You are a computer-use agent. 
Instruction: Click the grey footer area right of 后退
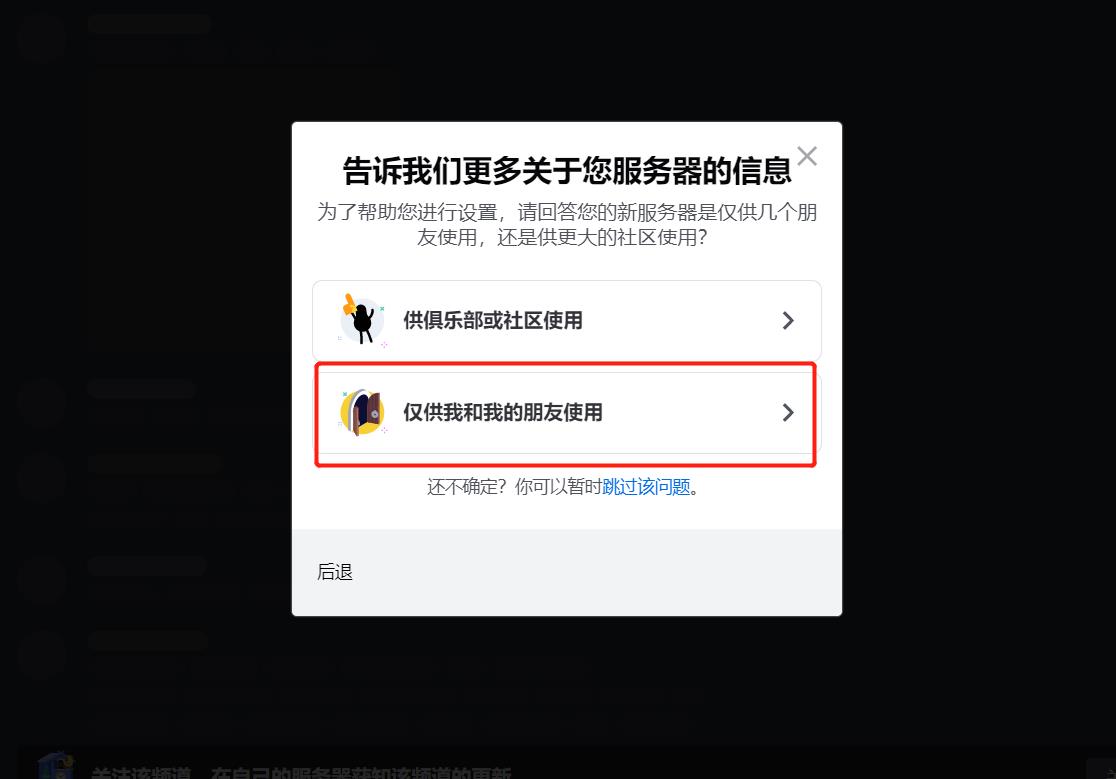click(x=598, y=572)
